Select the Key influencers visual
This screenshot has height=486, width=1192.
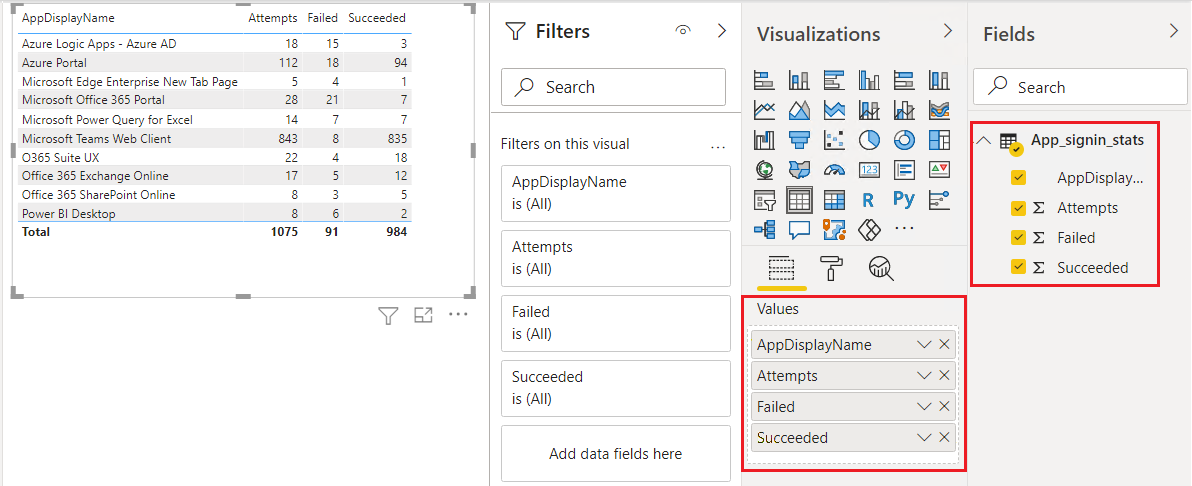click(x=940, y=199)
